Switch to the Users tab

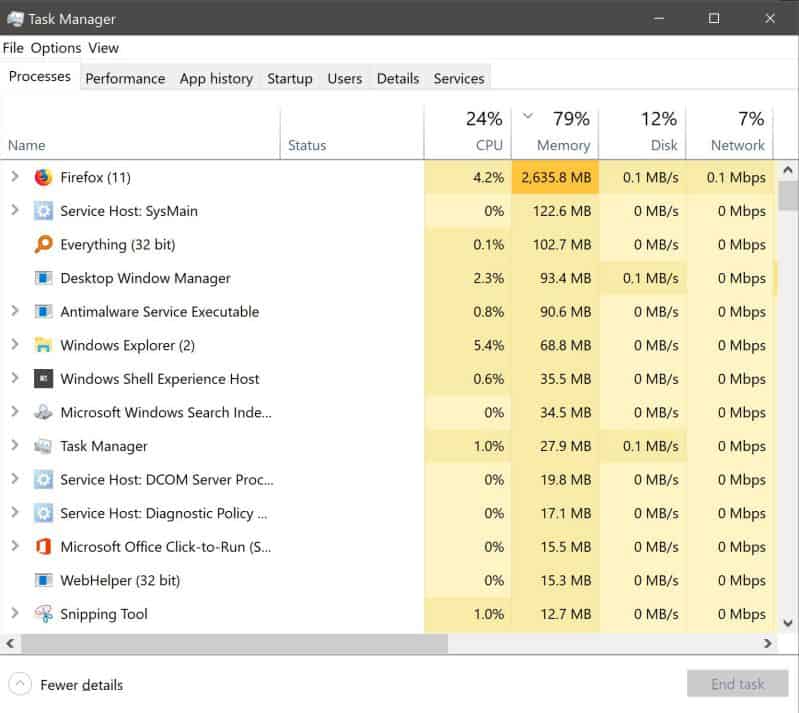tap(345, 78)
